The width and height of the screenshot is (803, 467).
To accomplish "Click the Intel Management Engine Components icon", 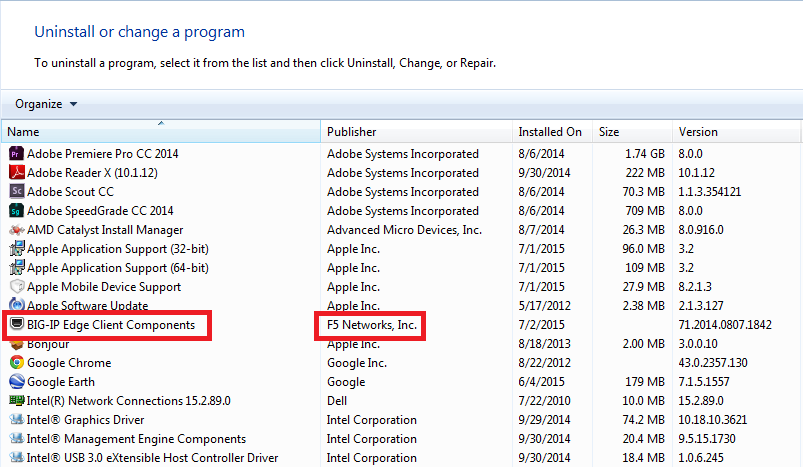I will point(16,438).
